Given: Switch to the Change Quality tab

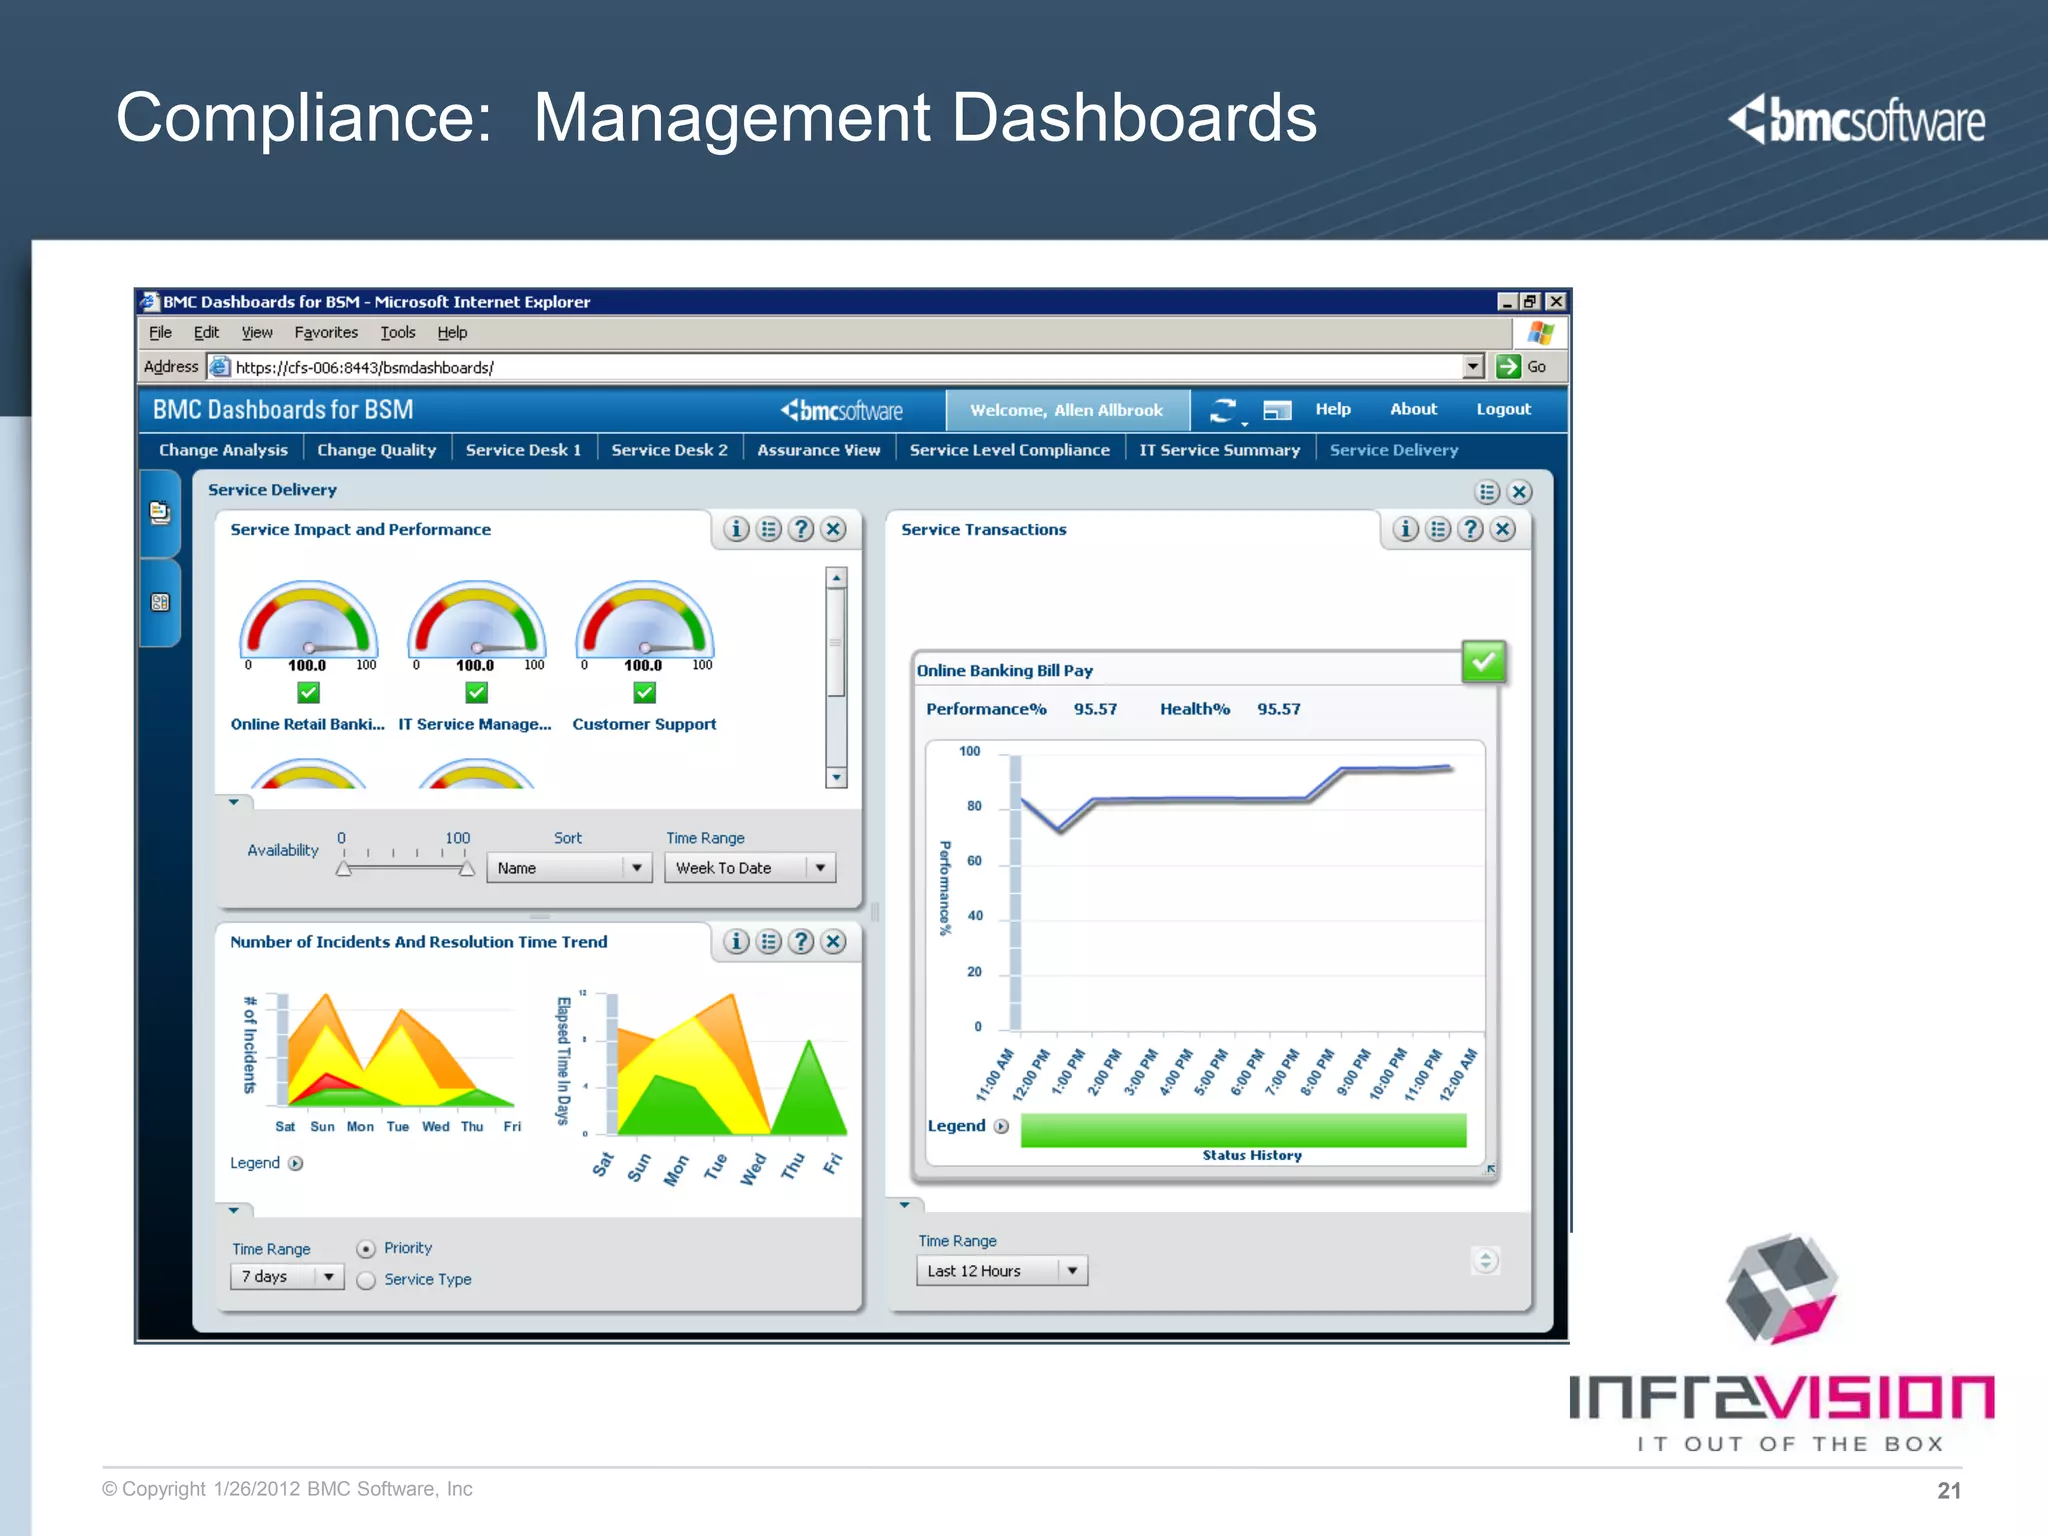Looking at the screenshot, I should [x=377, y=450].
